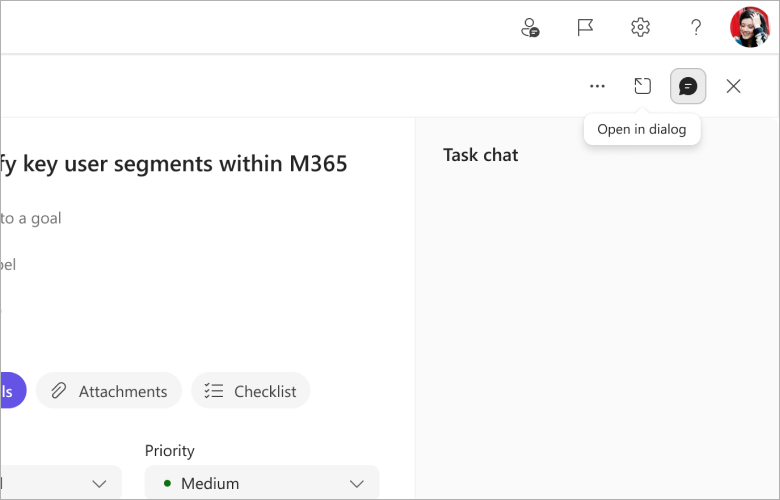Click the checklist icon in Checklist pill

[214, 391]
